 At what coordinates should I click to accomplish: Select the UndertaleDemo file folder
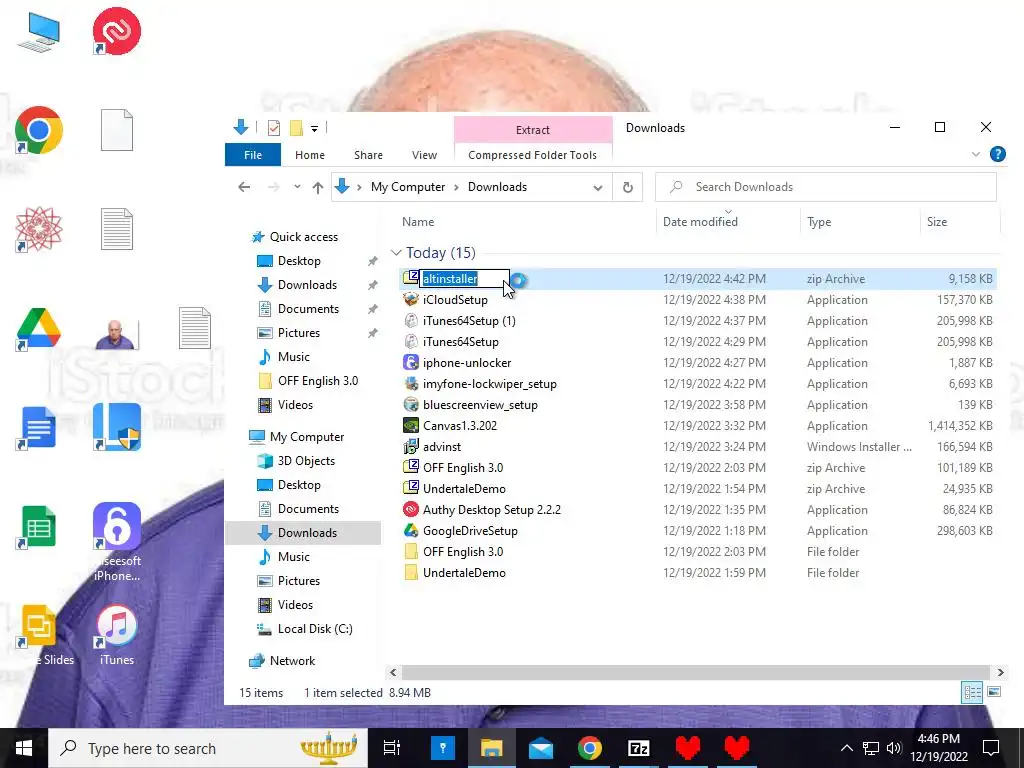click(464, 573)
